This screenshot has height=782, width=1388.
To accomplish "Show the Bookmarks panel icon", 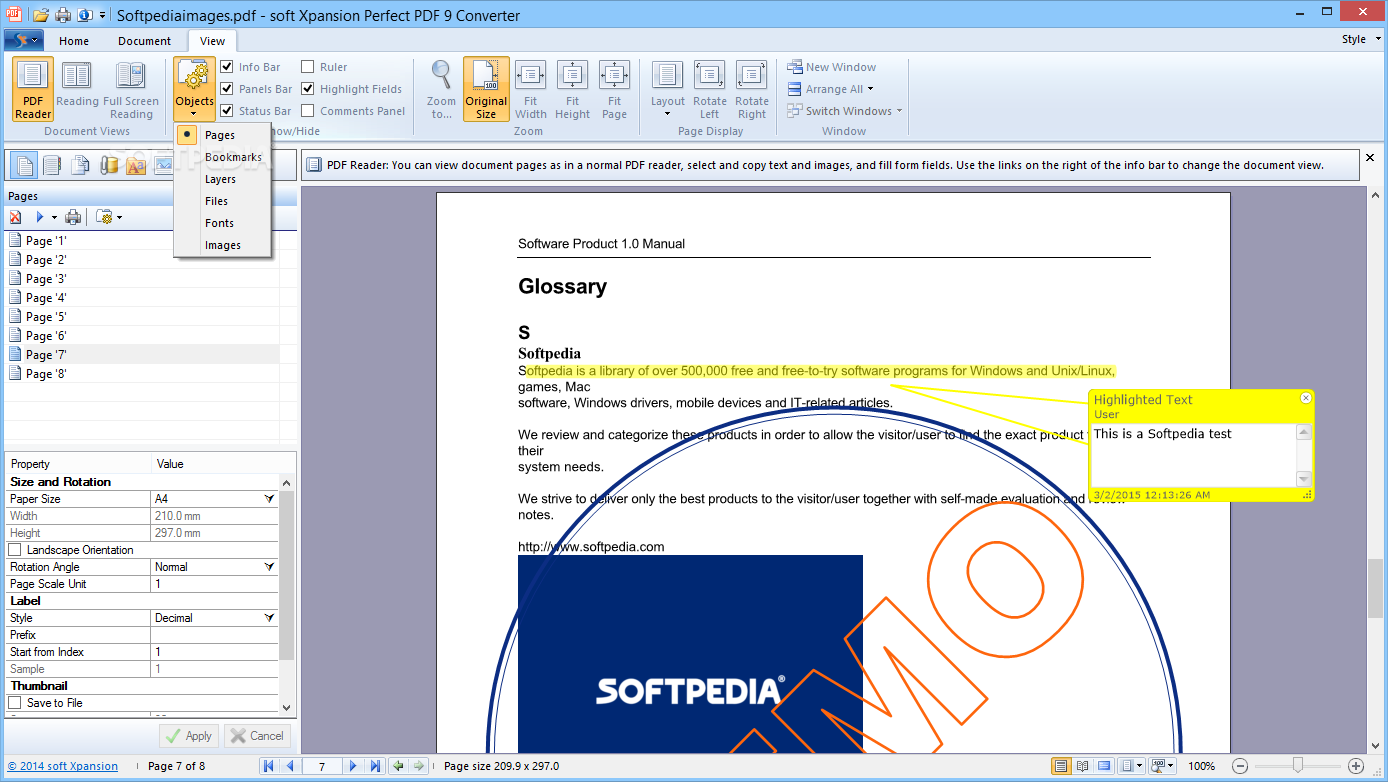I will [x=53, y=165].
